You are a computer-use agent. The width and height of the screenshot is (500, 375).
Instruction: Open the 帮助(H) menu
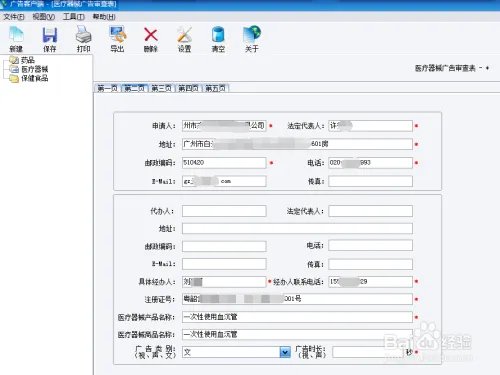(x=104, y=17)
